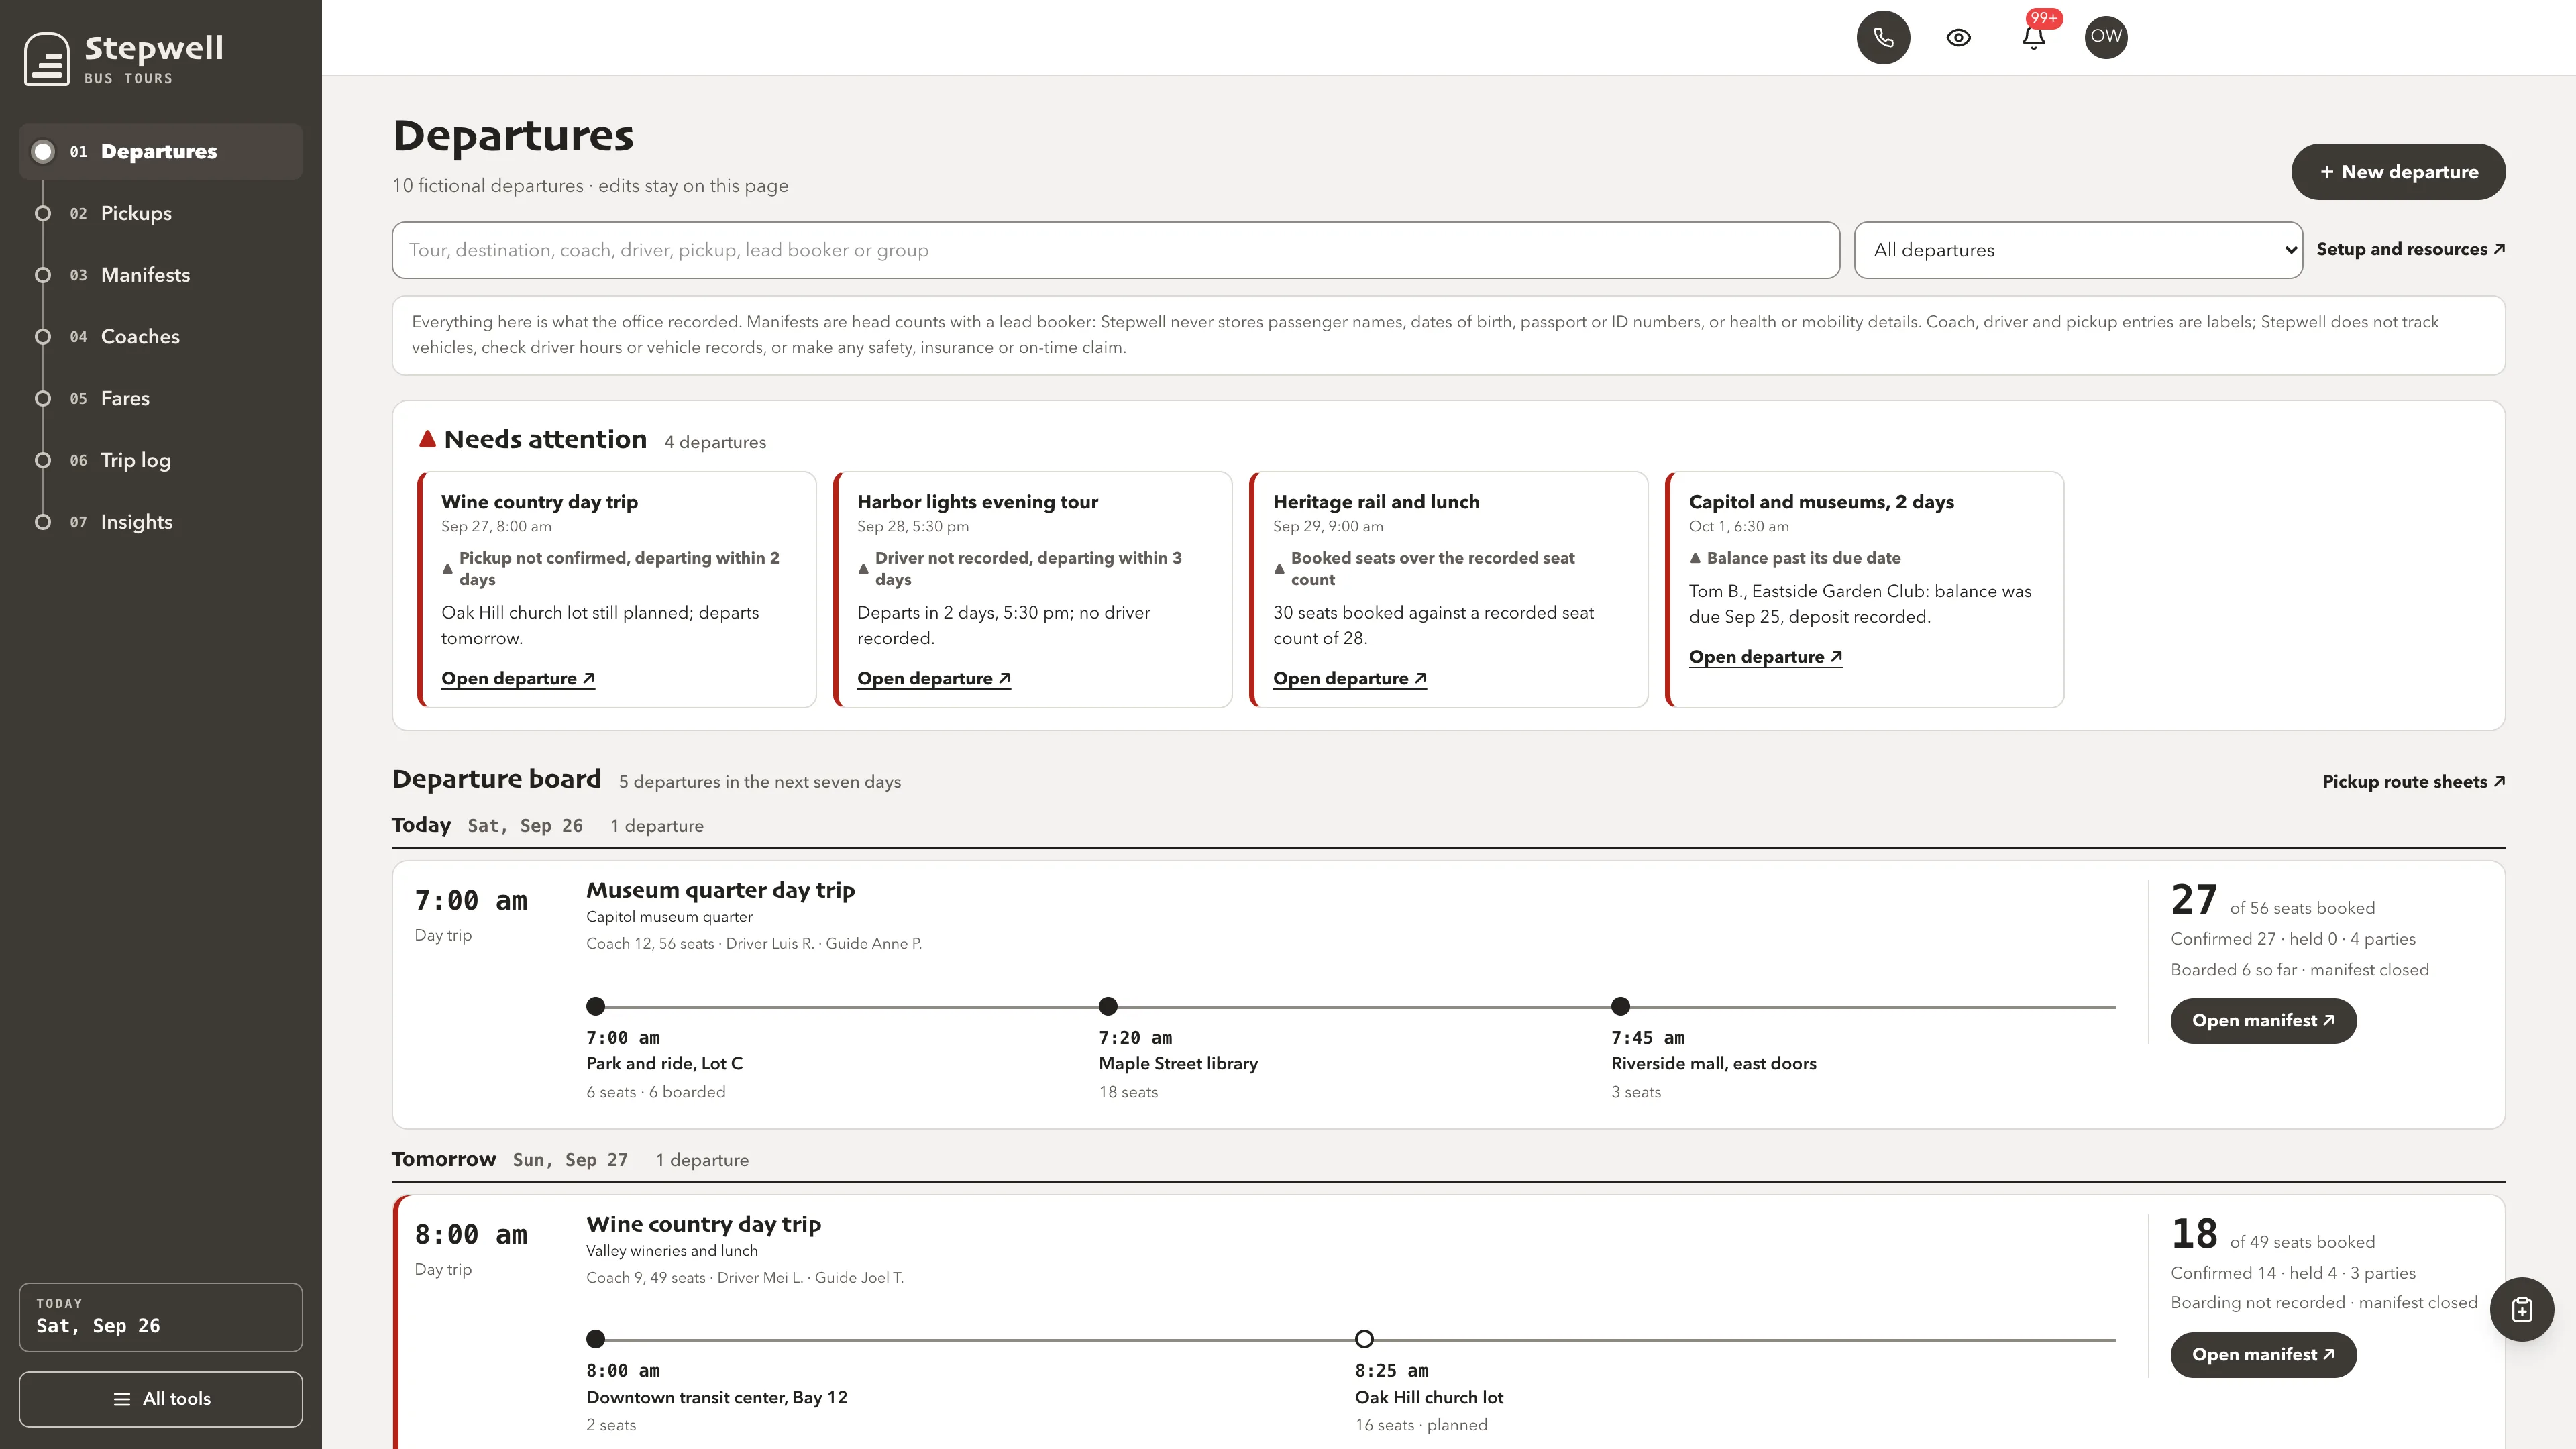Focus the departures search field

(x=1115, y=250)
